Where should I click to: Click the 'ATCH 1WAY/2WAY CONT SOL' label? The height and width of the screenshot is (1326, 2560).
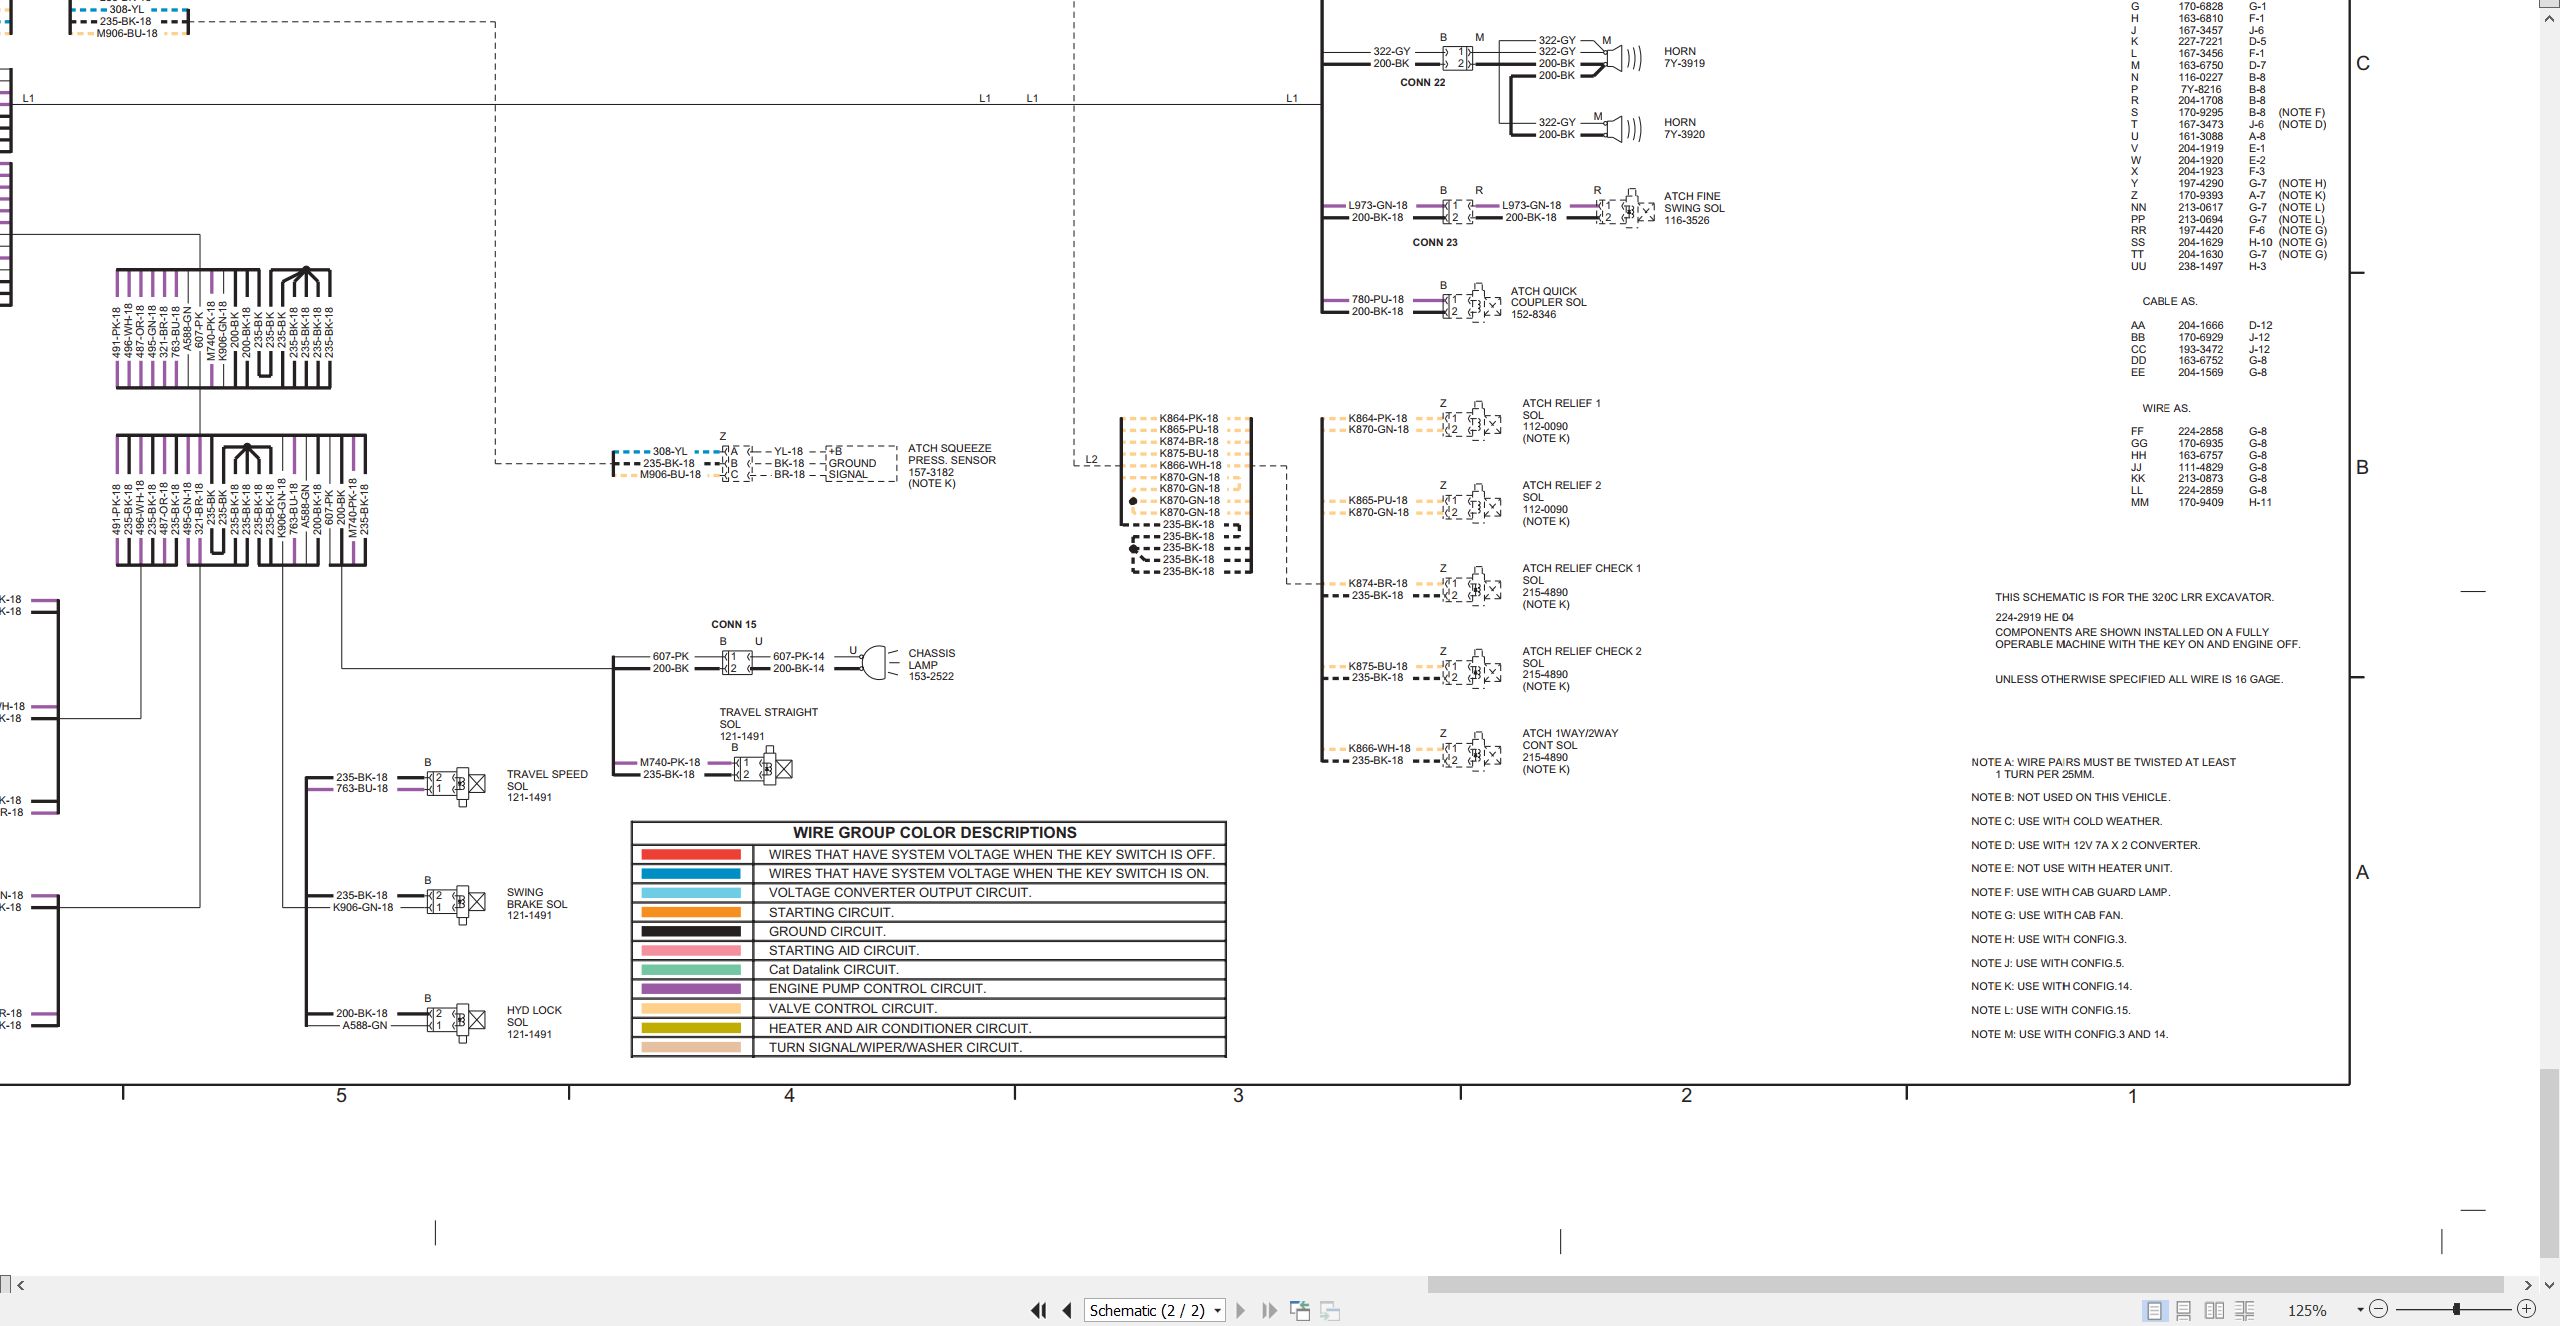tap(1570, 740)
